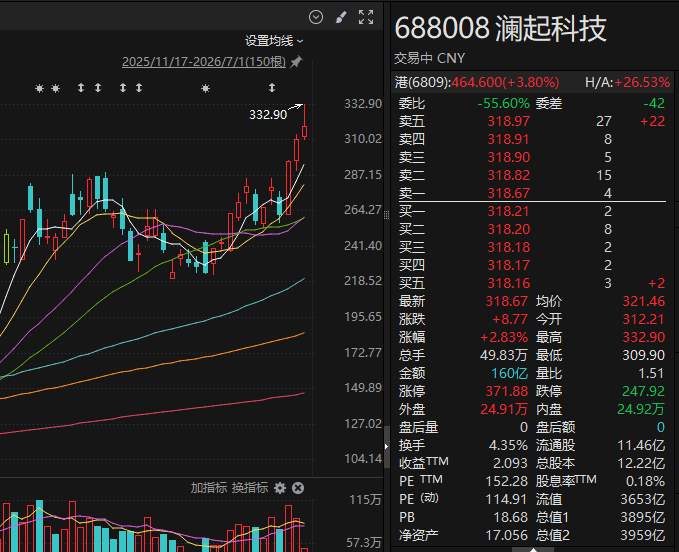Click the panel collapse arrow on divider
This screenshot has width=679, height=552.
click(386, 446)
